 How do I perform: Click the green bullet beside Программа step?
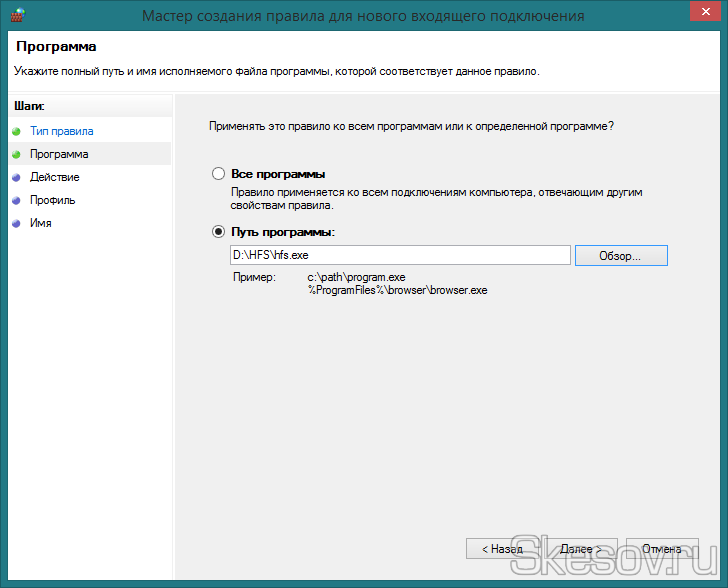(16, 154)
